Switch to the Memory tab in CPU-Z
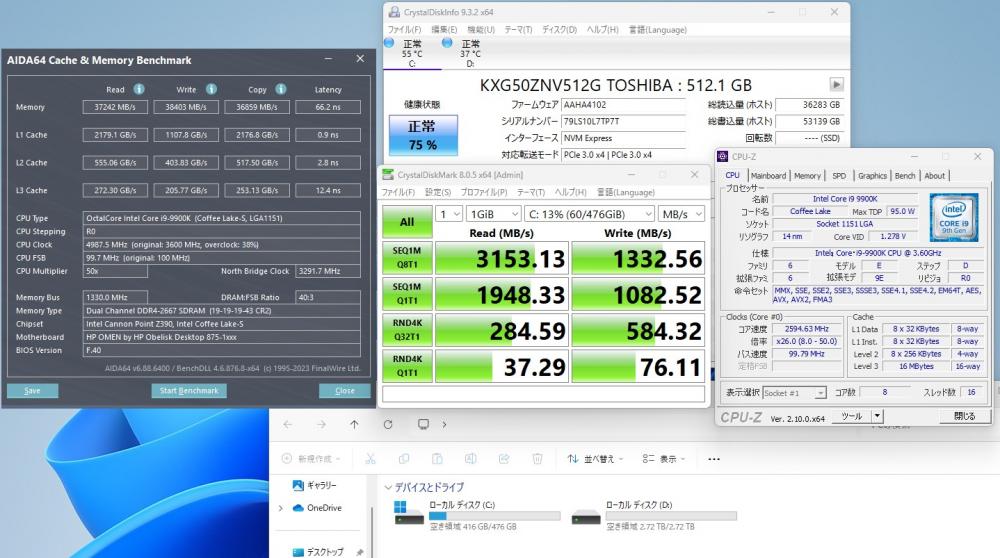 coord(807,175)
